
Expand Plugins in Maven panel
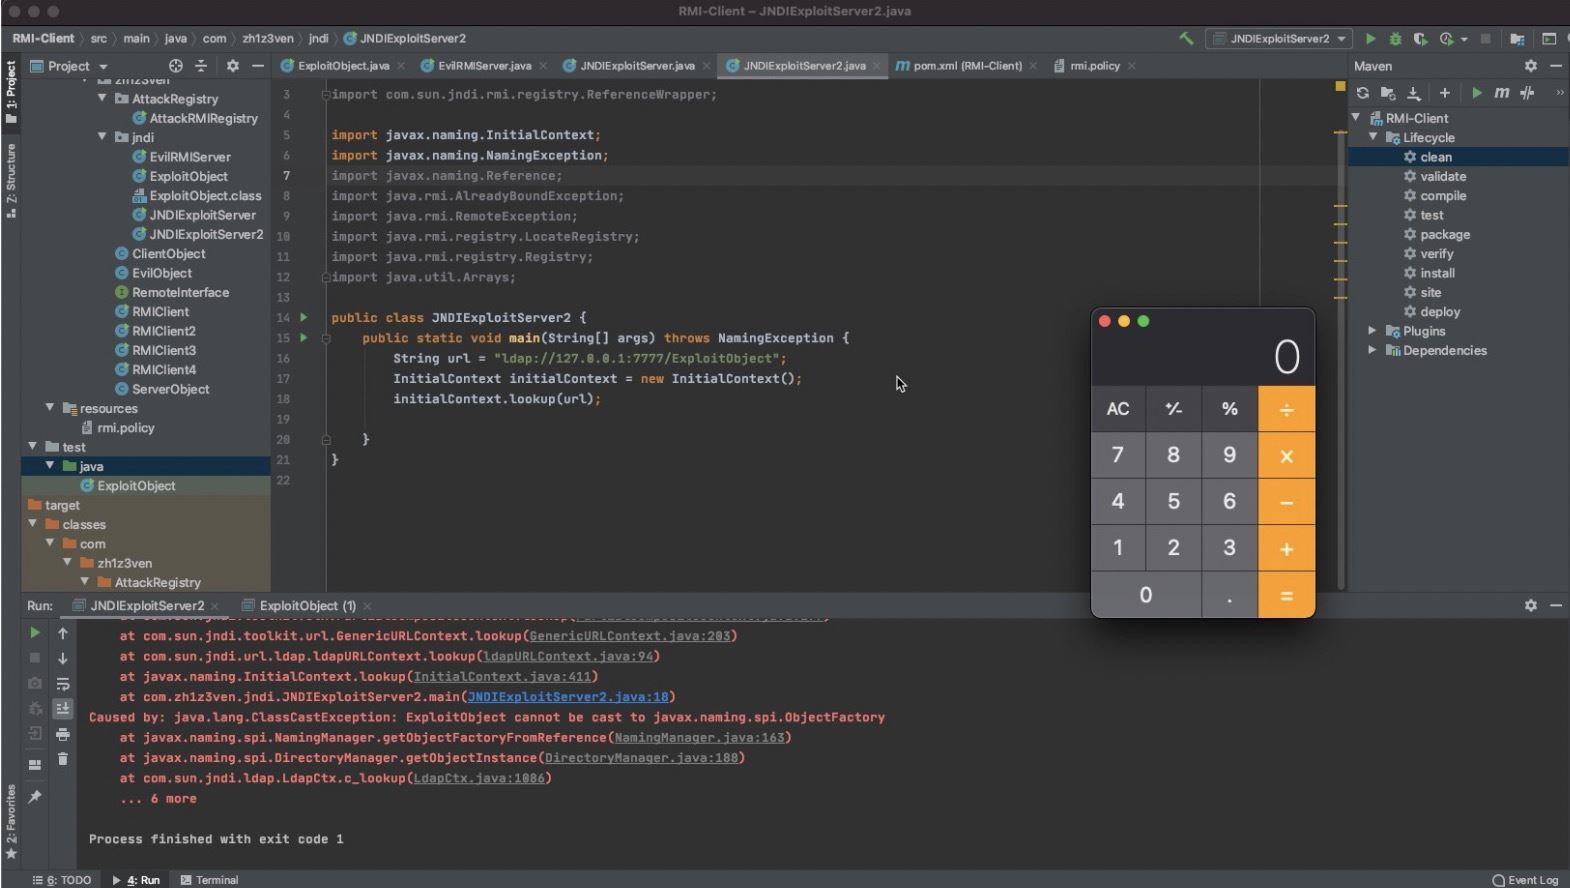[x=1373, y=331]
